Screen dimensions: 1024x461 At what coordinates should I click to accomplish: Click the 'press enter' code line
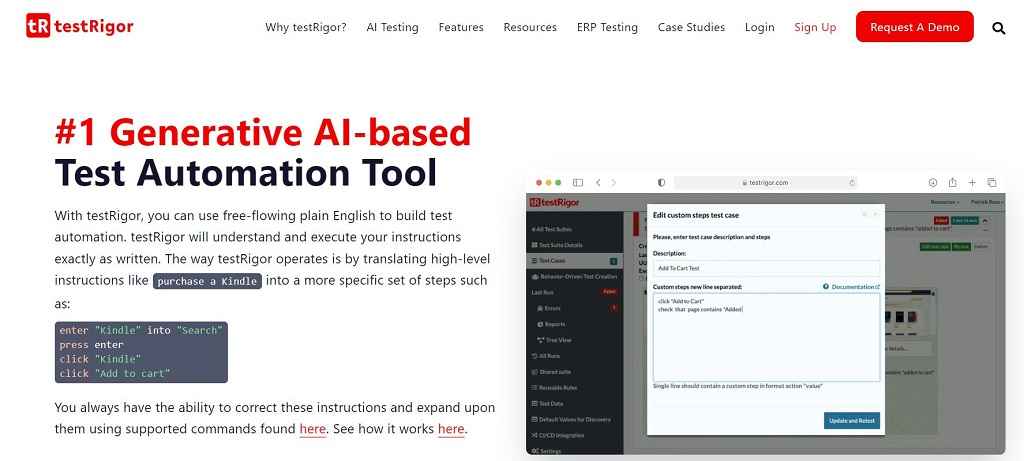point(91,345)
